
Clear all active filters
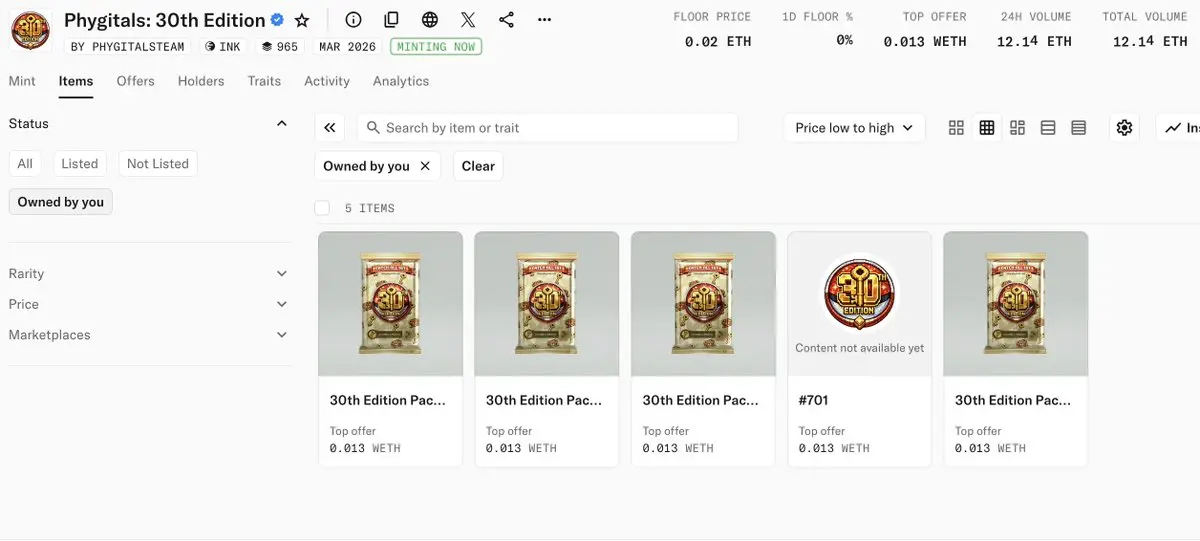coord(478,166)
